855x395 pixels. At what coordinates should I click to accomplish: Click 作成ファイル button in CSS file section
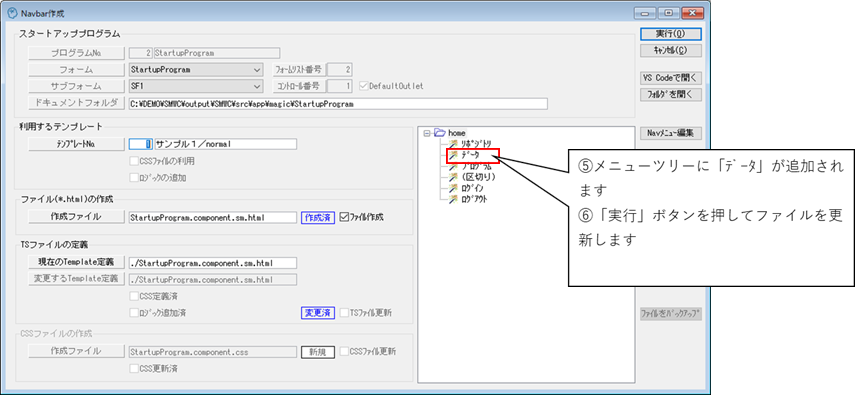pyautogui.click(x=77, y=351)
